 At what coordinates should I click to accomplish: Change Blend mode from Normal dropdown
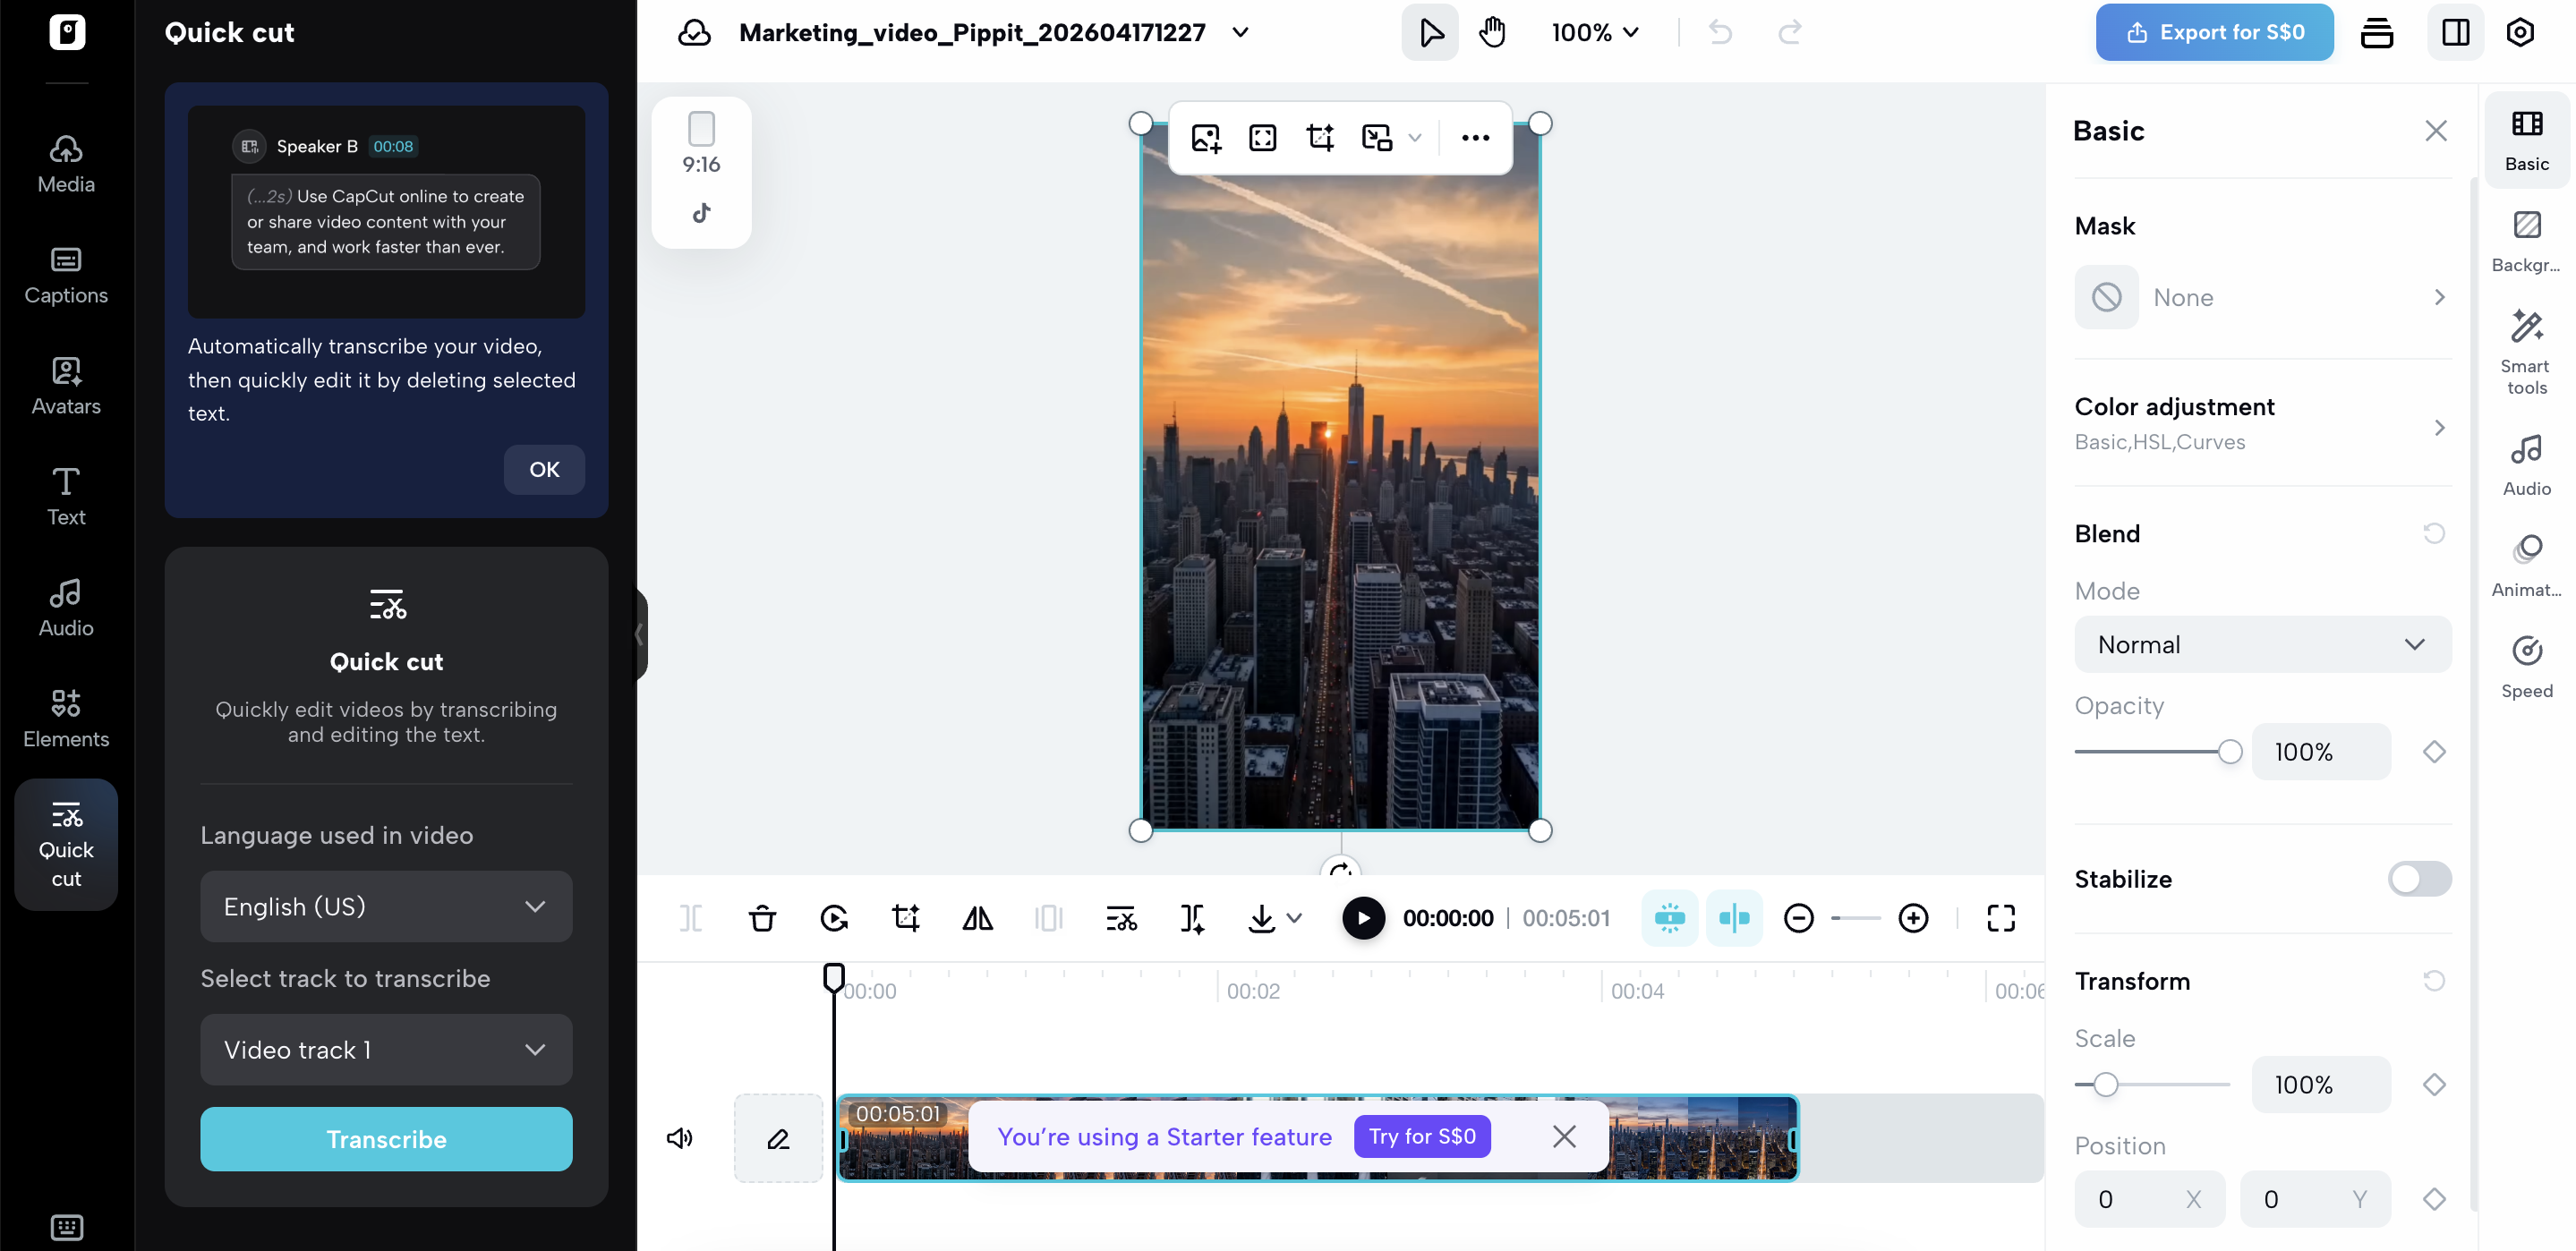[2262, 644]
